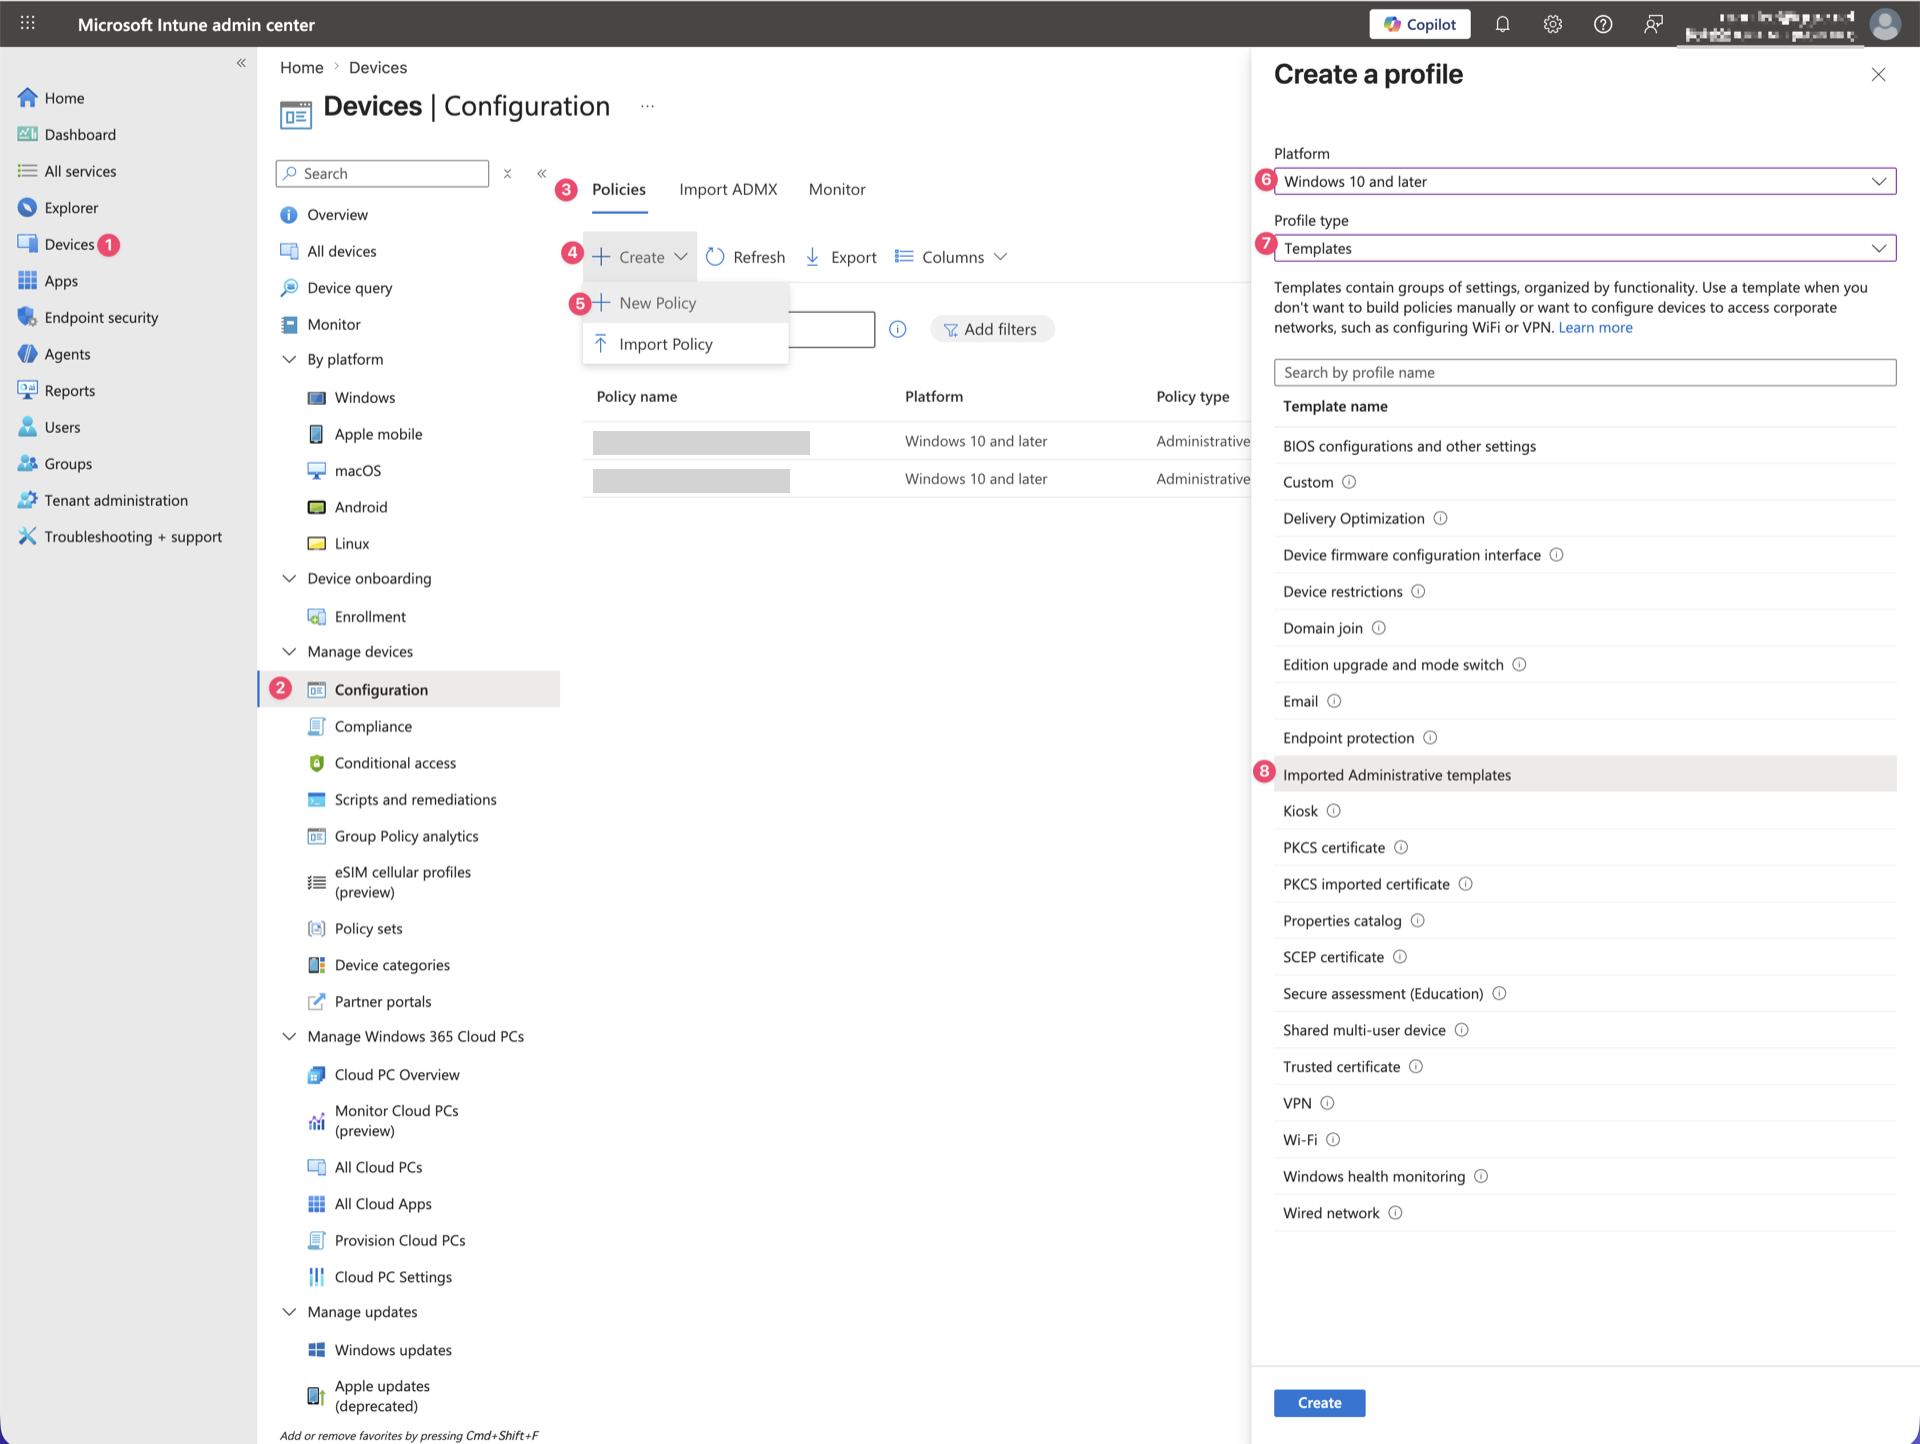Open the Create dropdown menu
1920x1444 pixels.
pyautogui.click(x=640, y=257)
